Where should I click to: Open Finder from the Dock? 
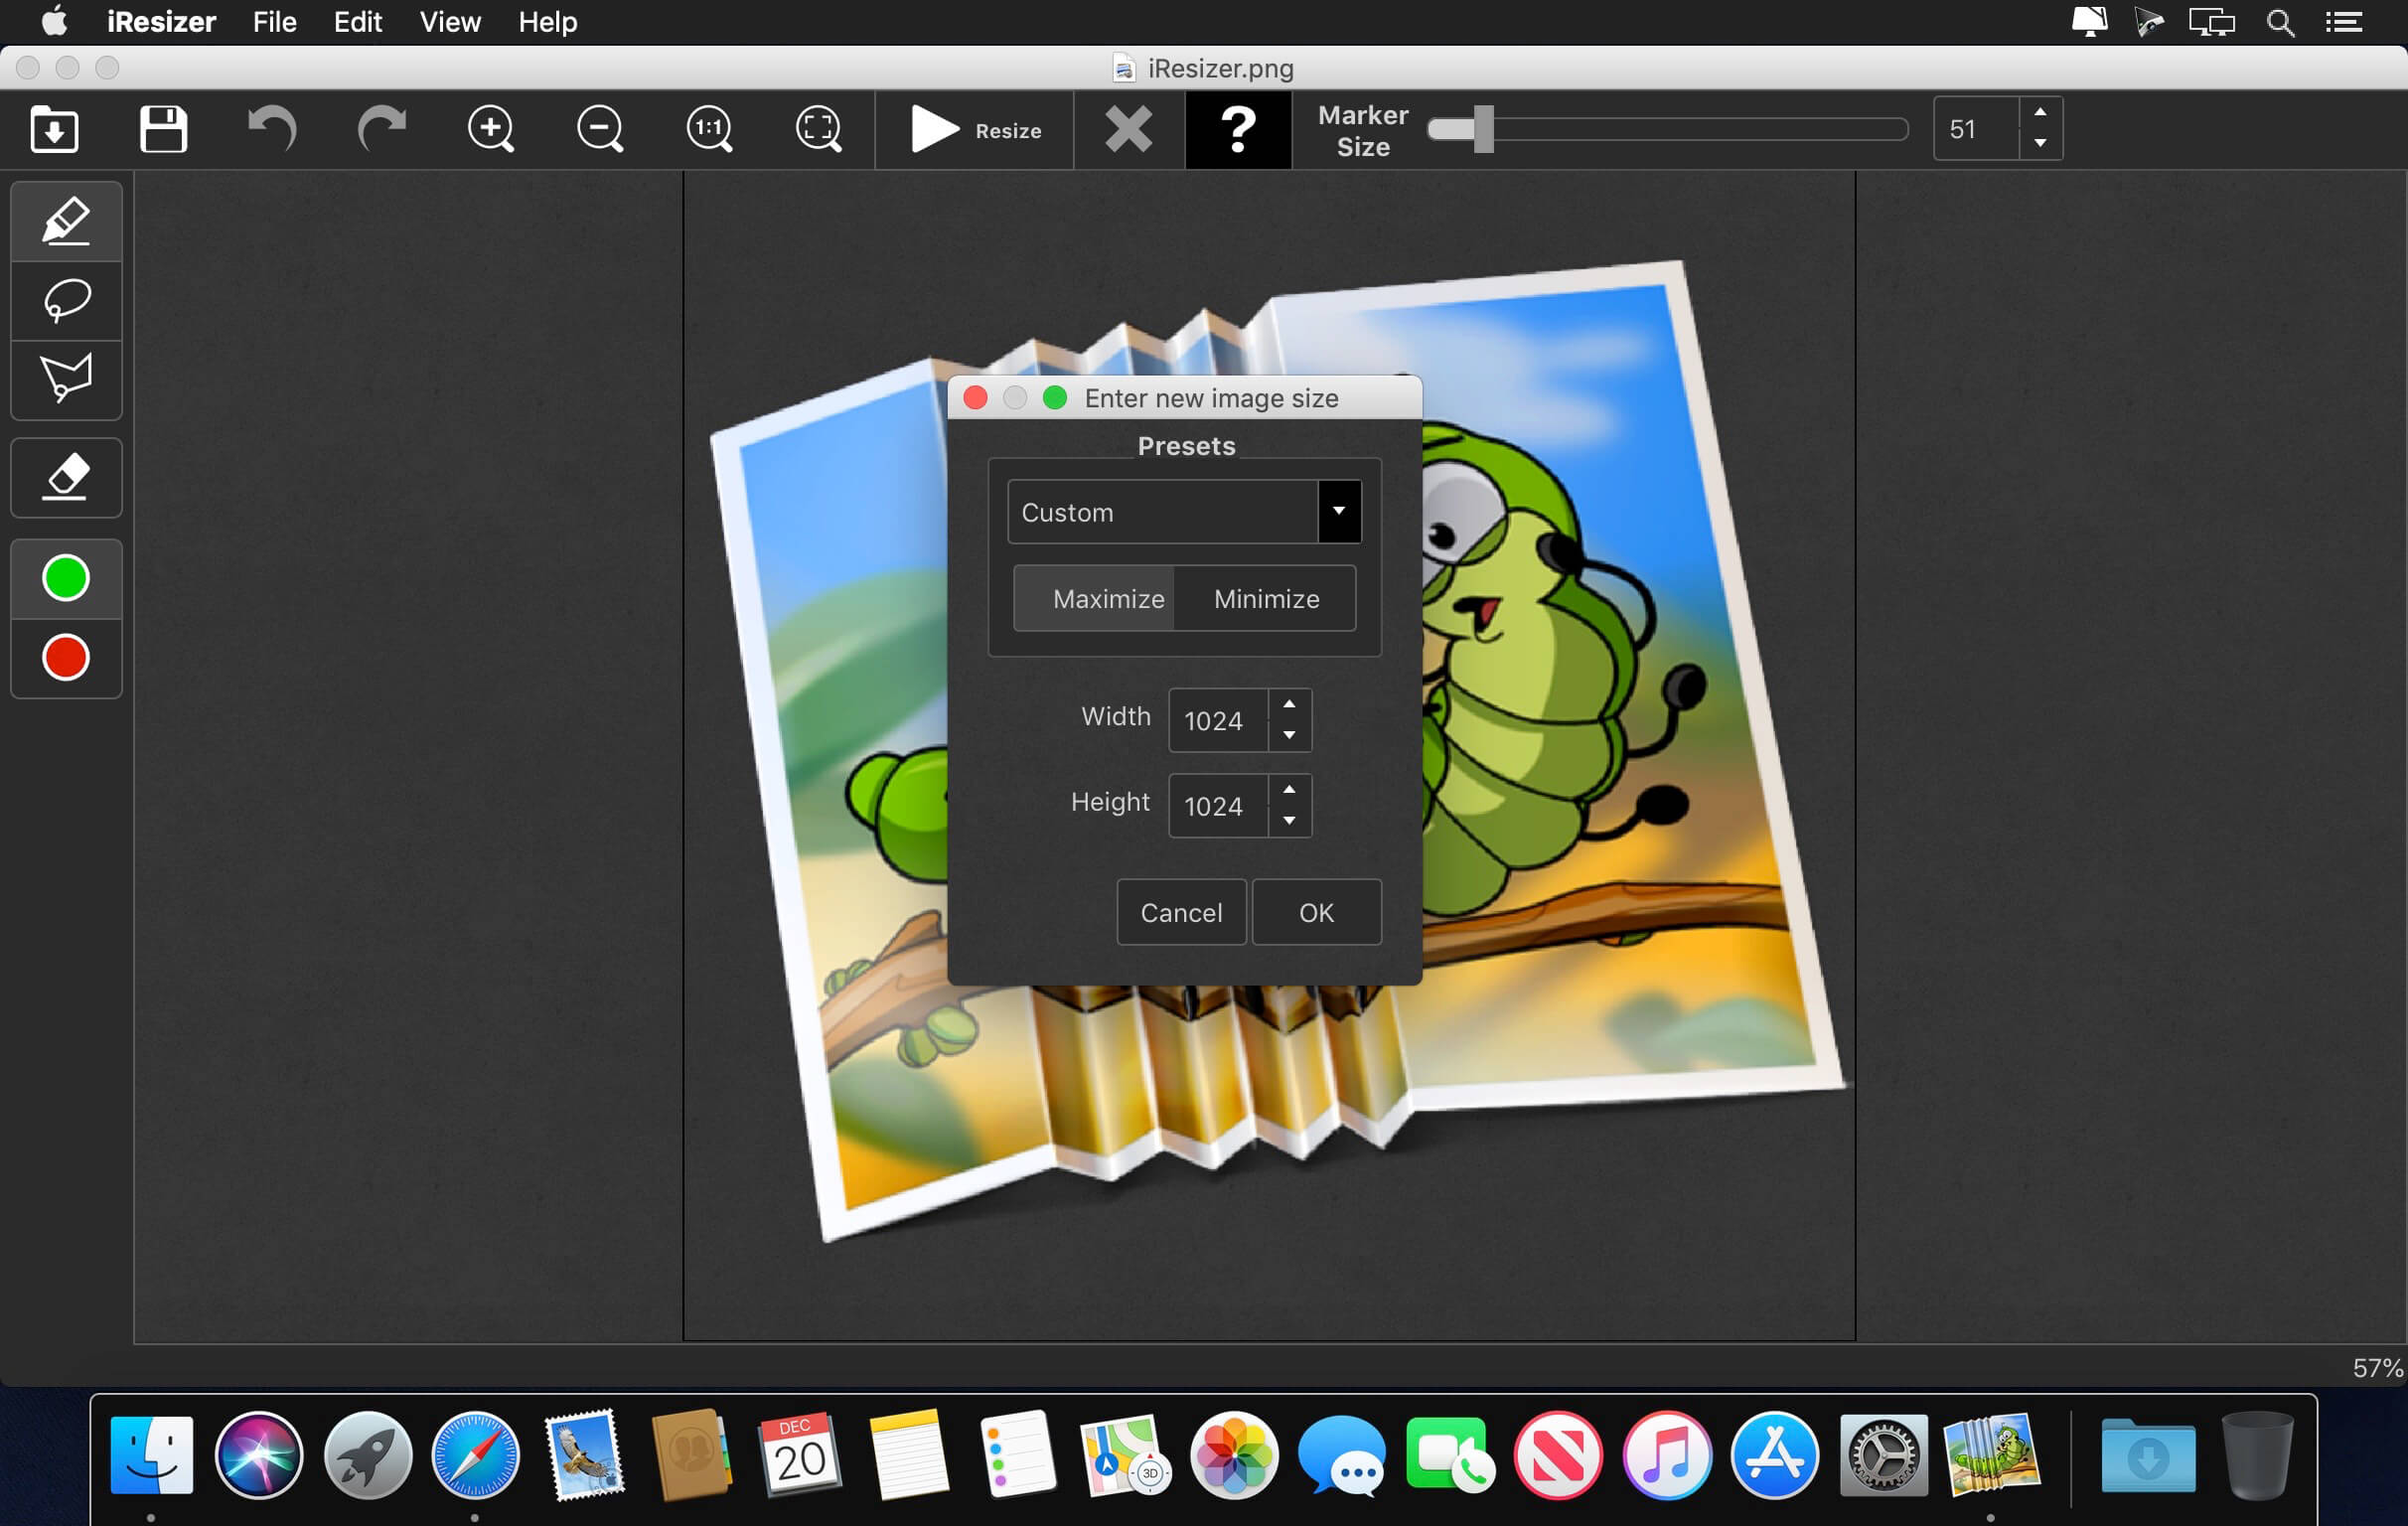151,1456
